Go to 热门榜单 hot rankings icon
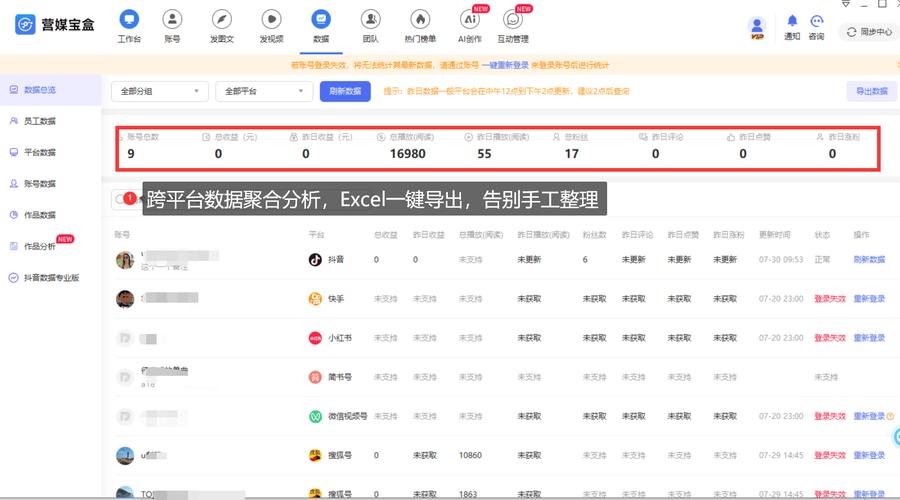 [420, 19]
